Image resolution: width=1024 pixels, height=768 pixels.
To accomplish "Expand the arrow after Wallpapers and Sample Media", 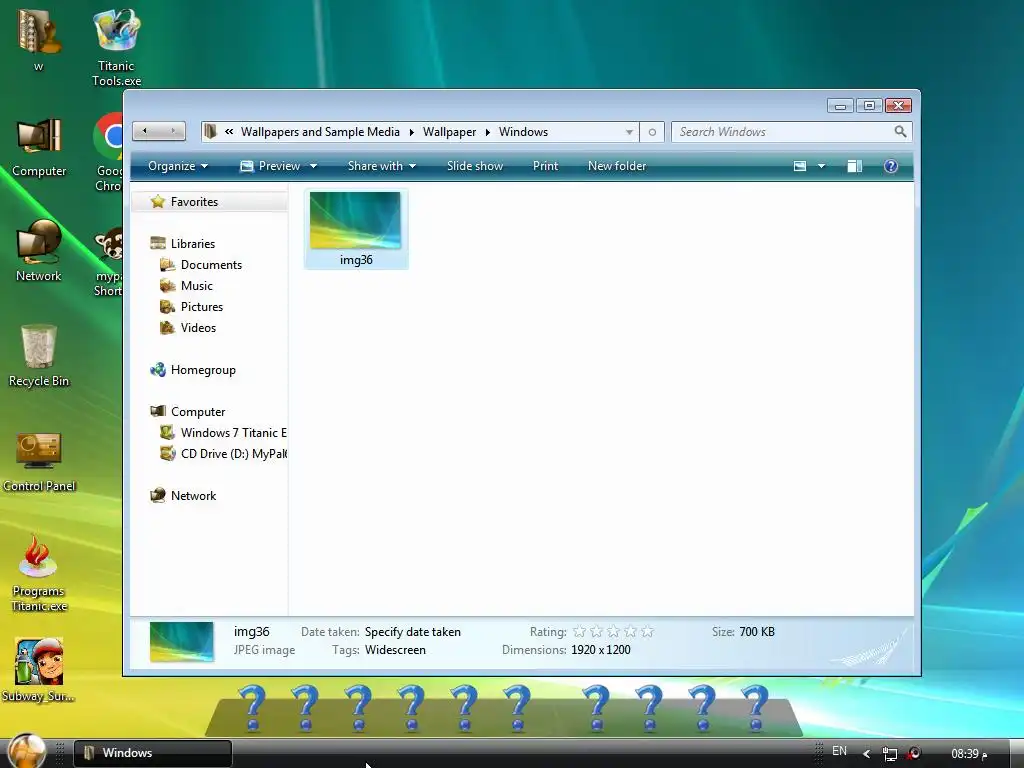I will 411,132.
